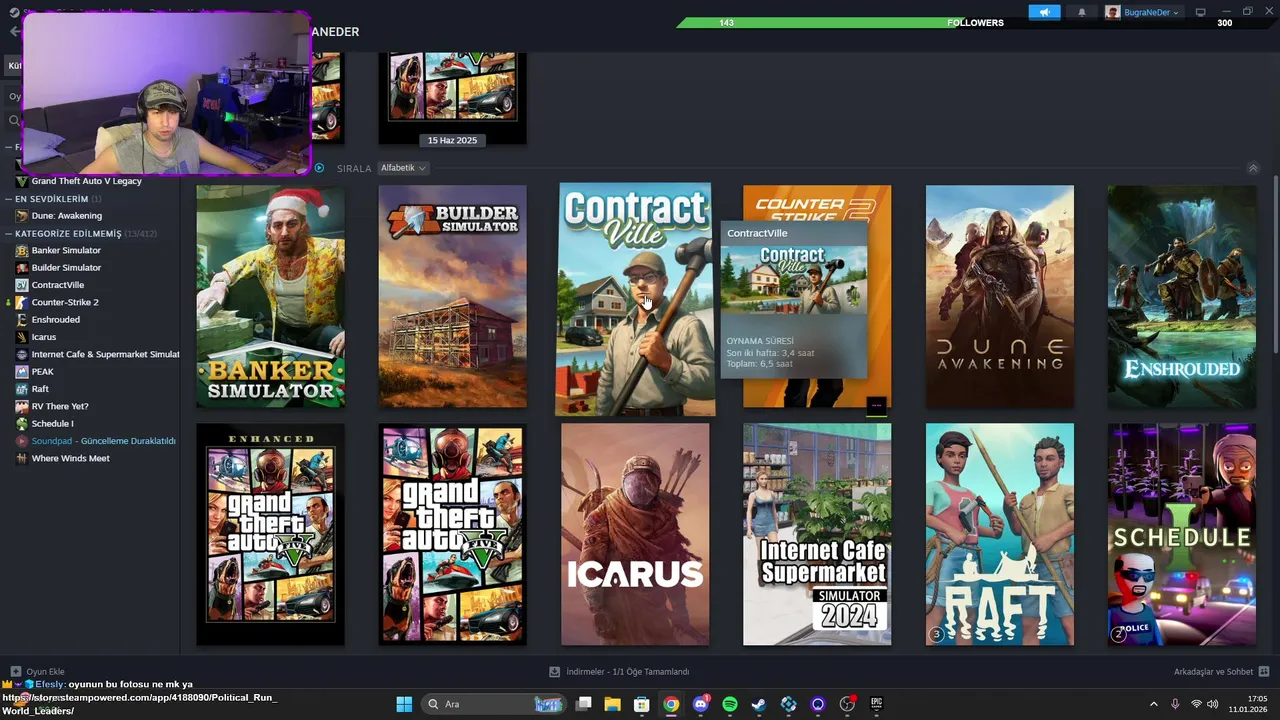Viewport: 1280px width, 720px height.
Task: Open Dune Awakening game cover
Action: (1000, 296)
